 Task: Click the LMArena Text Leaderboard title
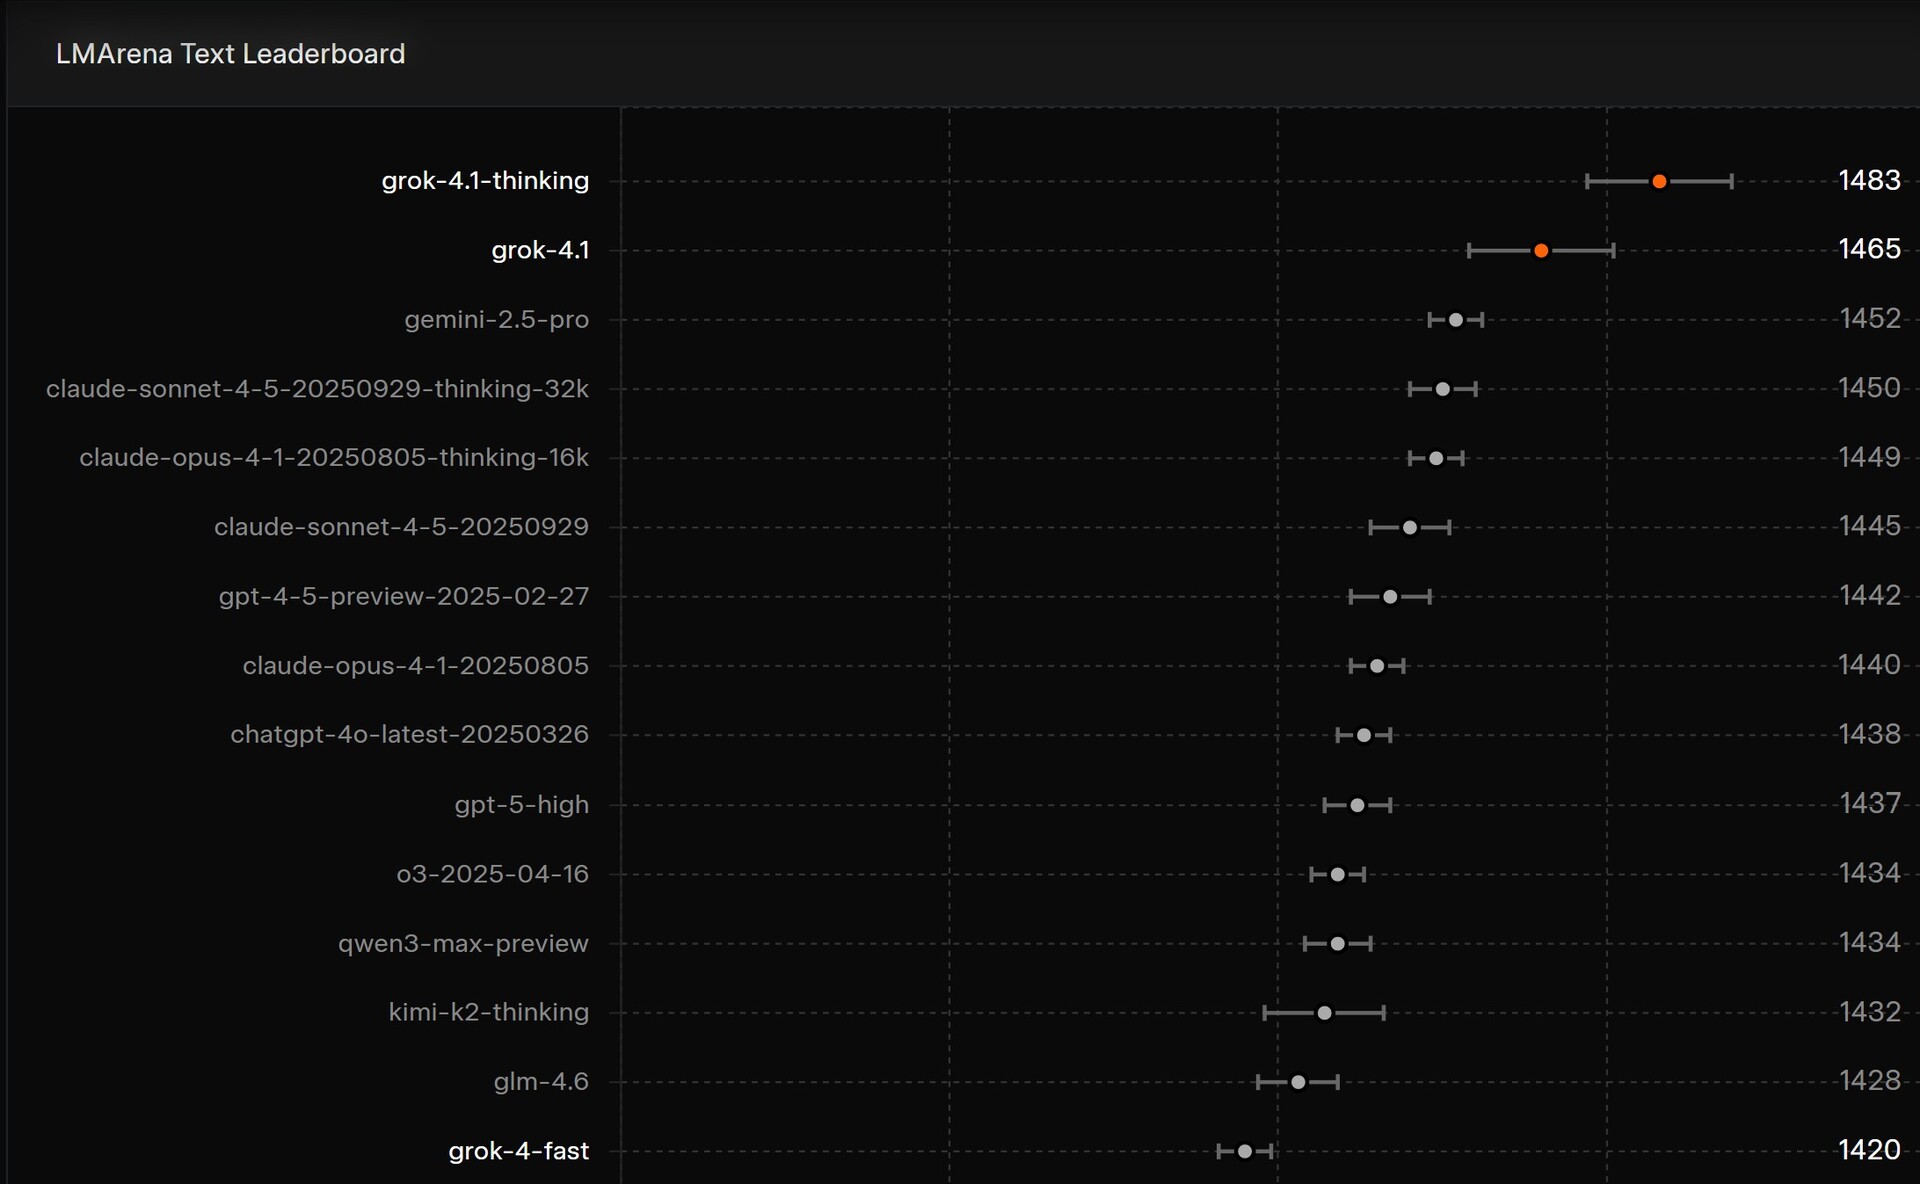(x=230, y=54)
